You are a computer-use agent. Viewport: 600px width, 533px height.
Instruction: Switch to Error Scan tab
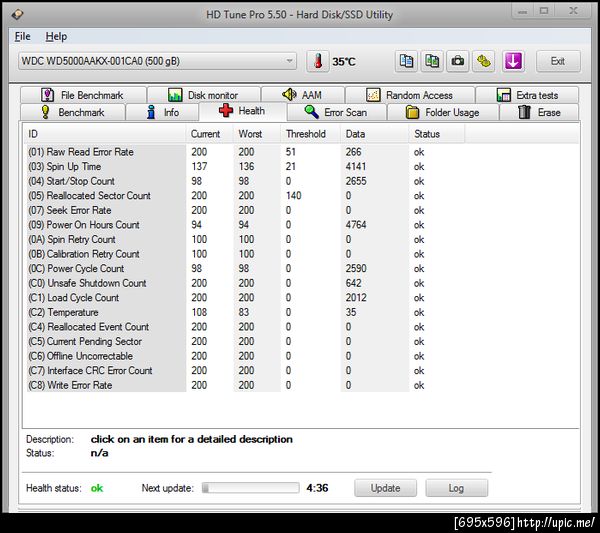tap(337, 112)
